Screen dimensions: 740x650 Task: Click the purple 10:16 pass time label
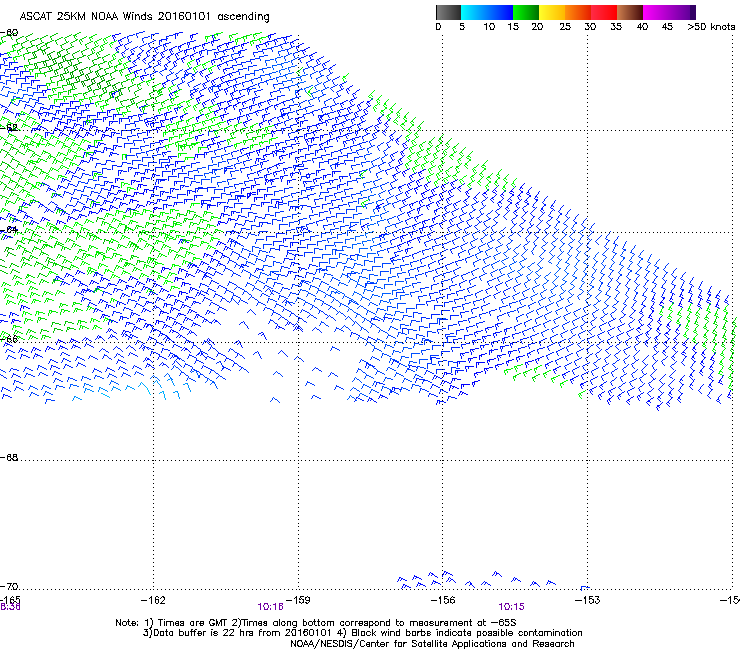click(270, 607)
